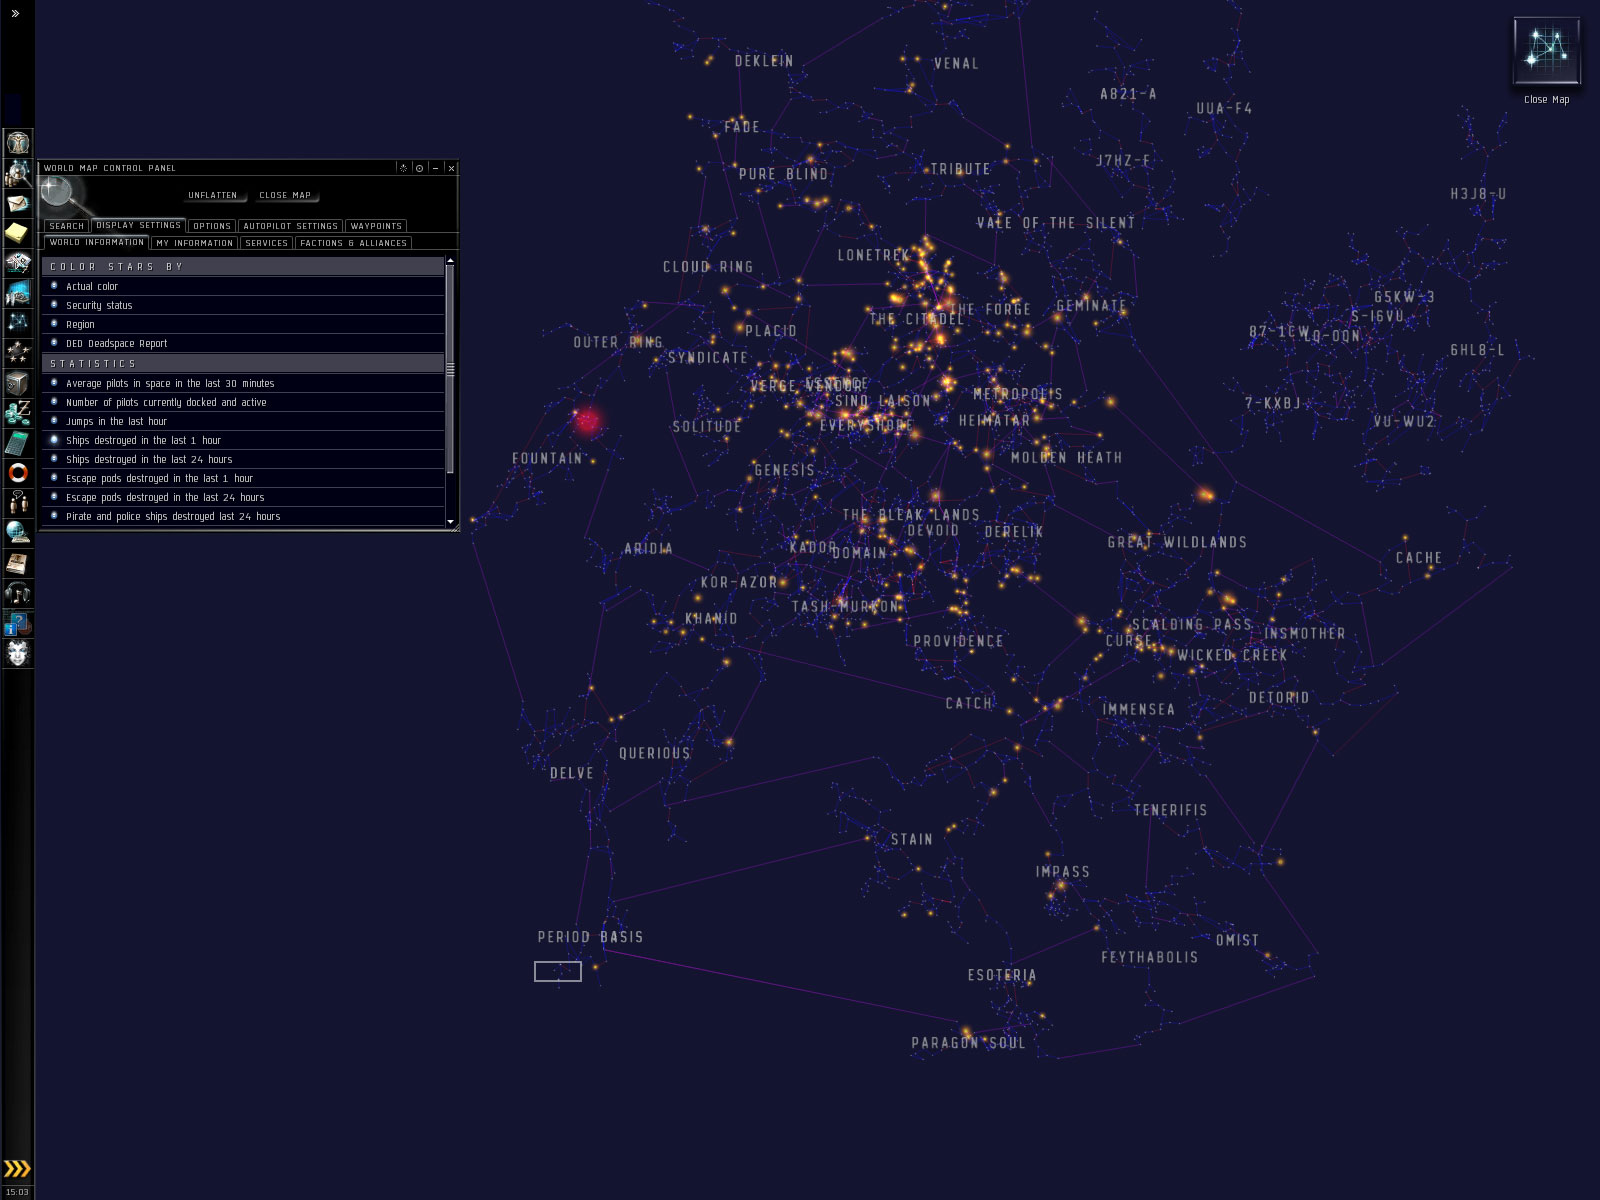1600x1200 pixels.
Task: Color stars by Security status
Action: tap(243, 305)
